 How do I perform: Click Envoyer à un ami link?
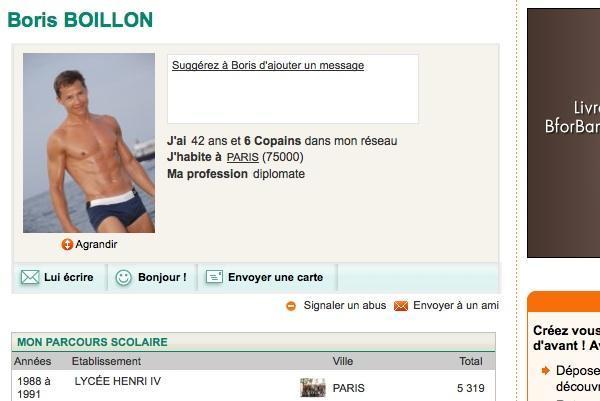pos(456,305)
